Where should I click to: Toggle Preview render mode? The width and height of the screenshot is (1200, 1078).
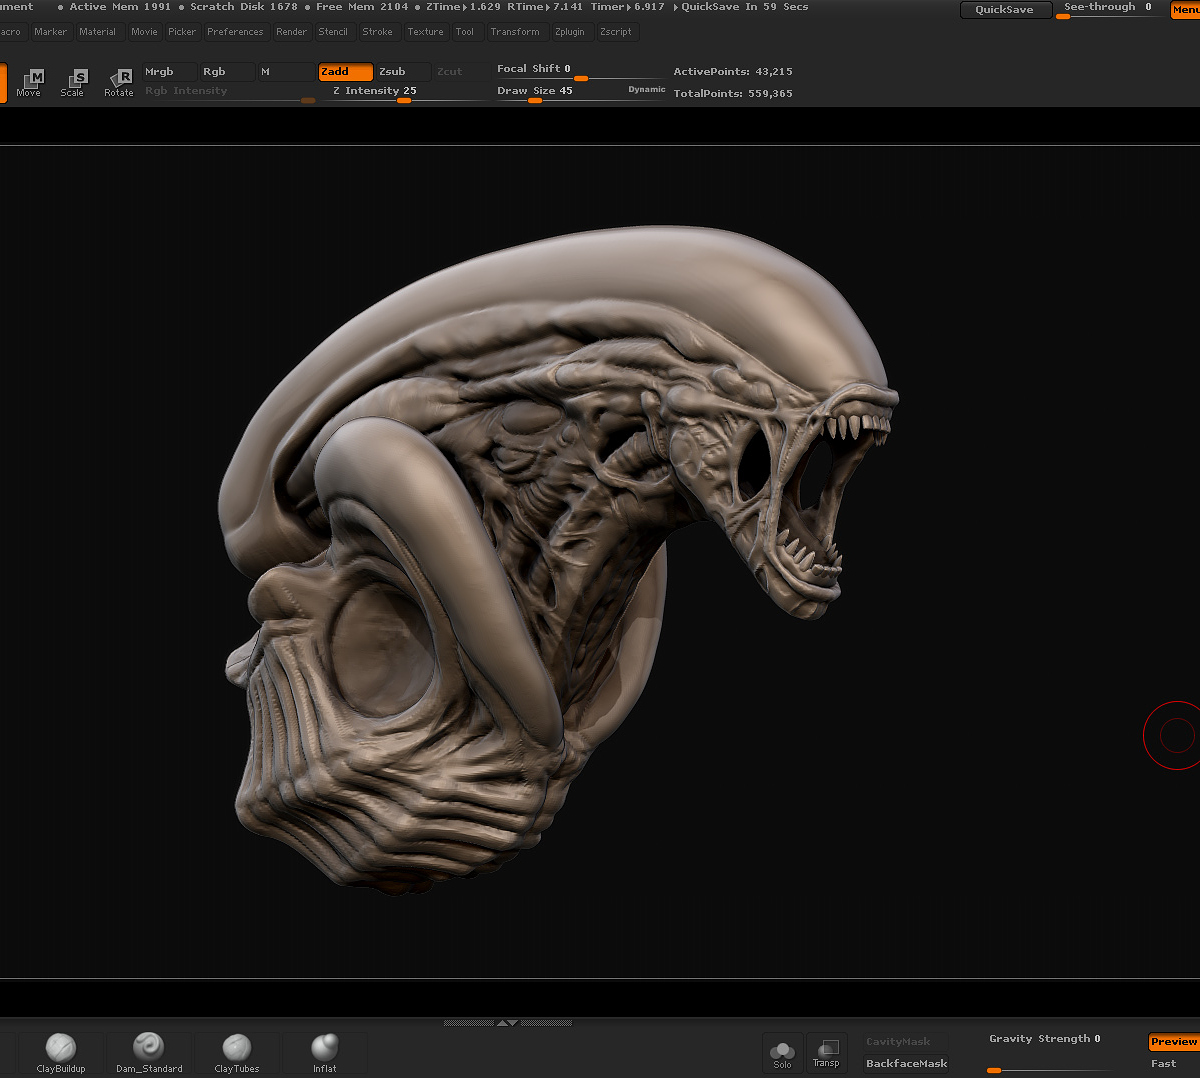pos(1174,1042)
